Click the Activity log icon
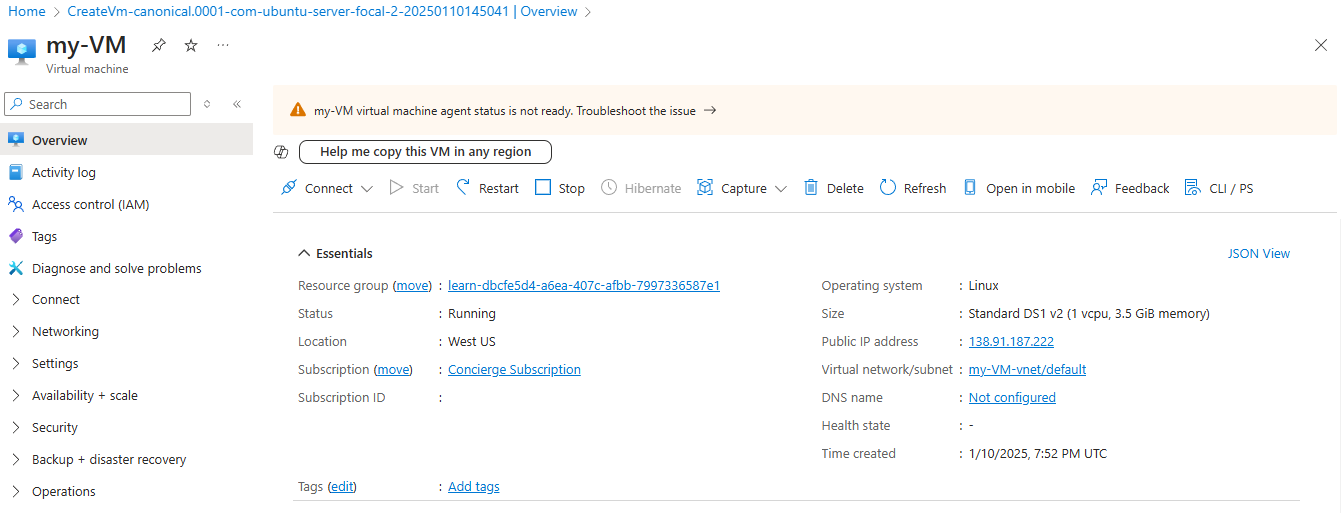The image size is (1341, 513). [15, 172]
